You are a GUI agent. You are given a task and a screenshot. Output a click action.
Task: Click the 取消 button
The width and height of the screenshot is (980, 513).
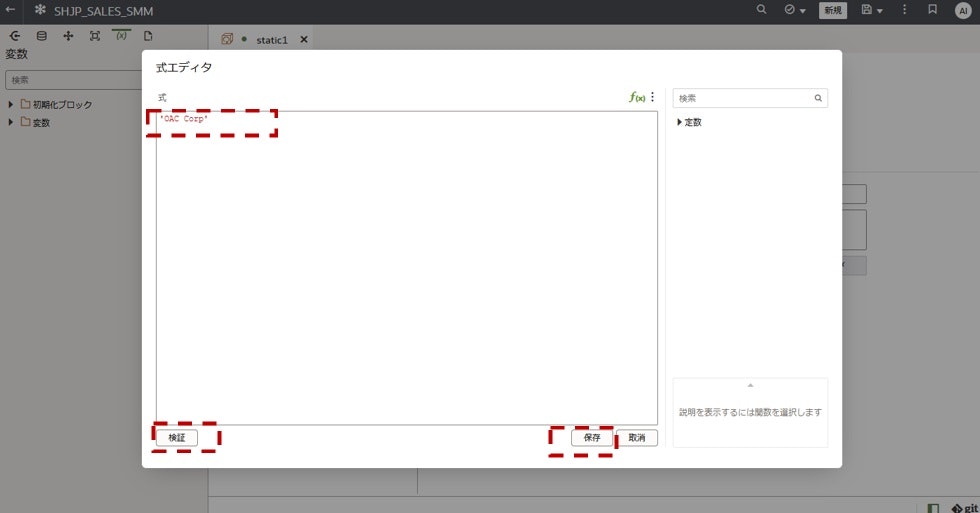(x=636, y=437)
